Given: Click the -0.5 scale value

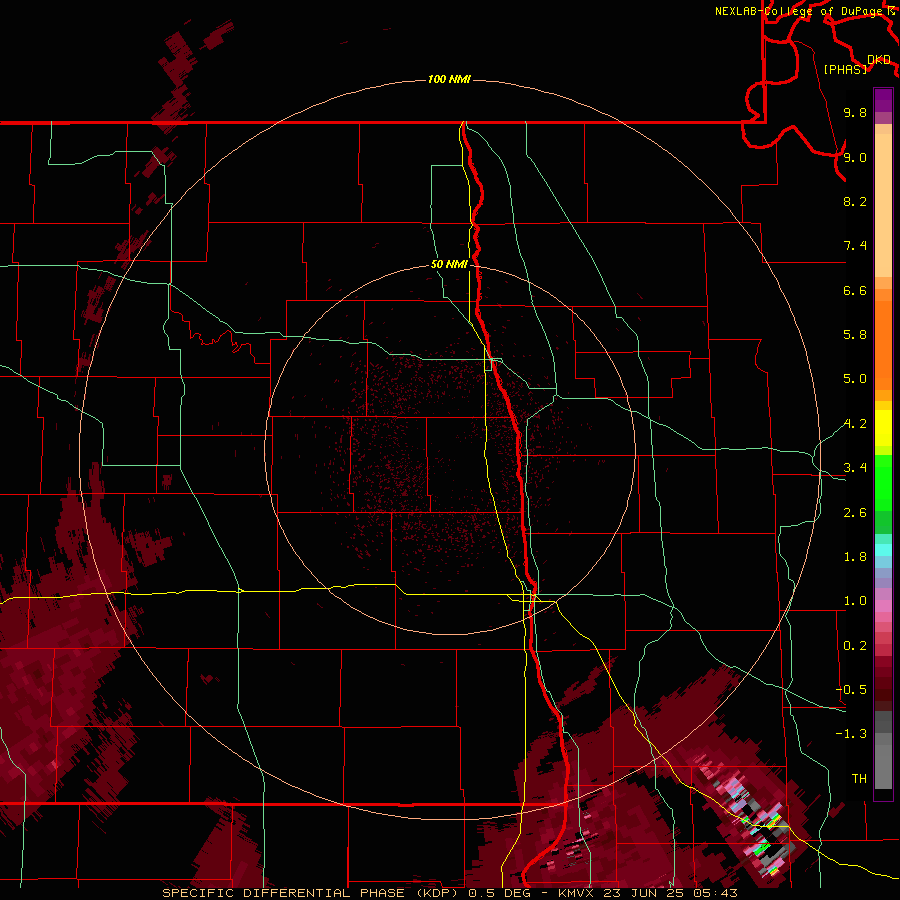Looking at the screenshot, I should click(851, 690).
